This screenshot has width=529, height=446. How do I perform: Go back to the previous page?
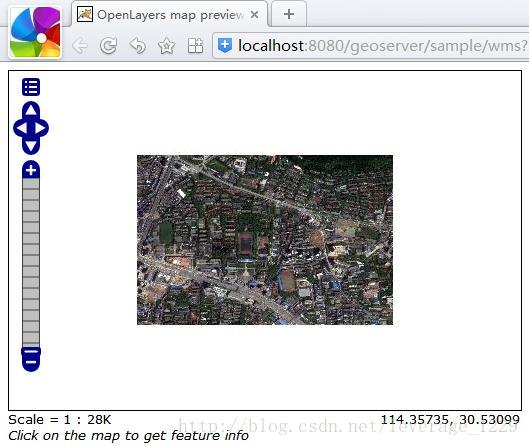click(80, 46)
